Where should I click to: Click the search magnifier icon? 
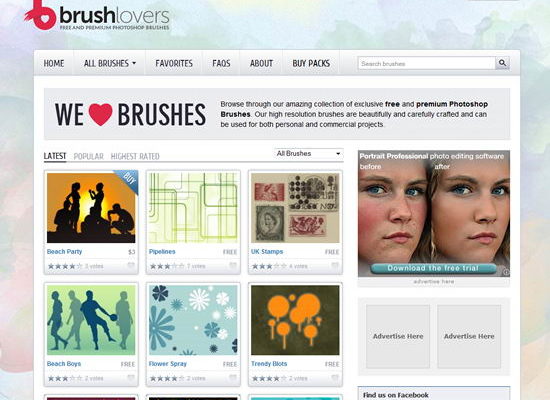(x=502, y=63)
